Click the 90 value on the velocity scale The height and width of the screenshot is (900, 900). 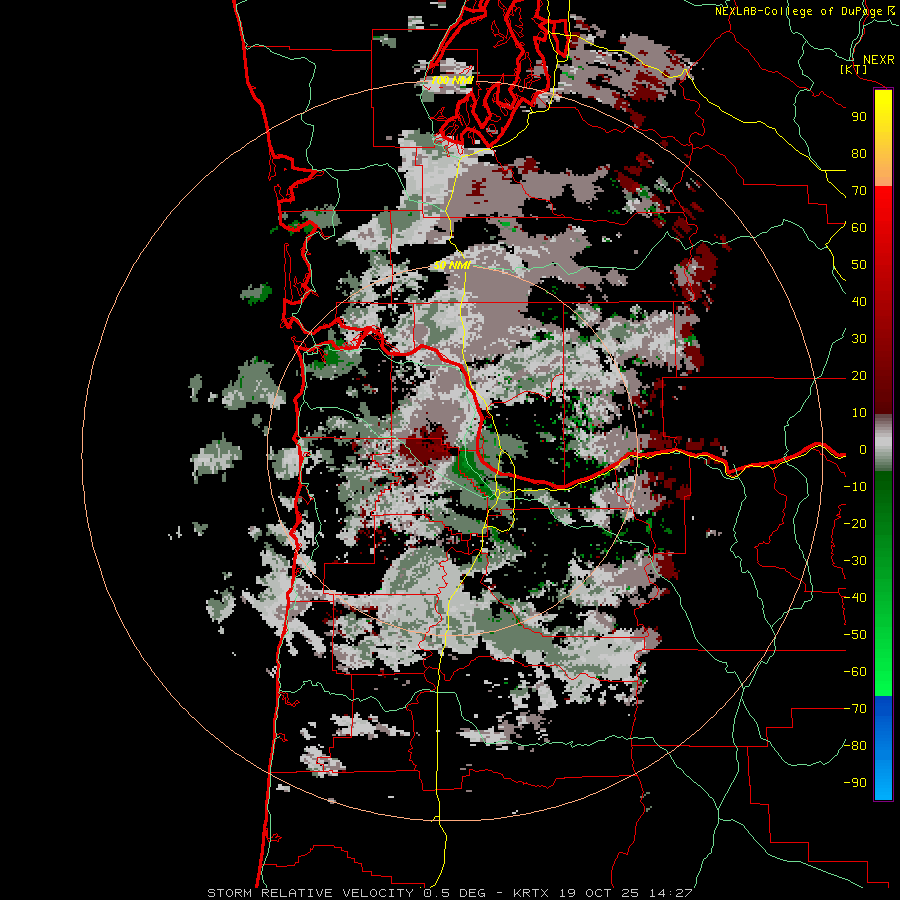pyautogui.click(x=859, y=117)
